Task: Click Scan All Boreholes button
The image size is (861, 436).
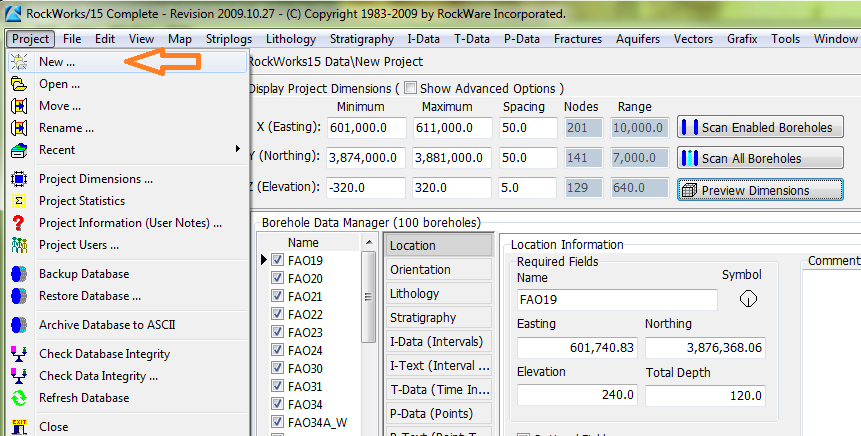Action: pos(760,158)
